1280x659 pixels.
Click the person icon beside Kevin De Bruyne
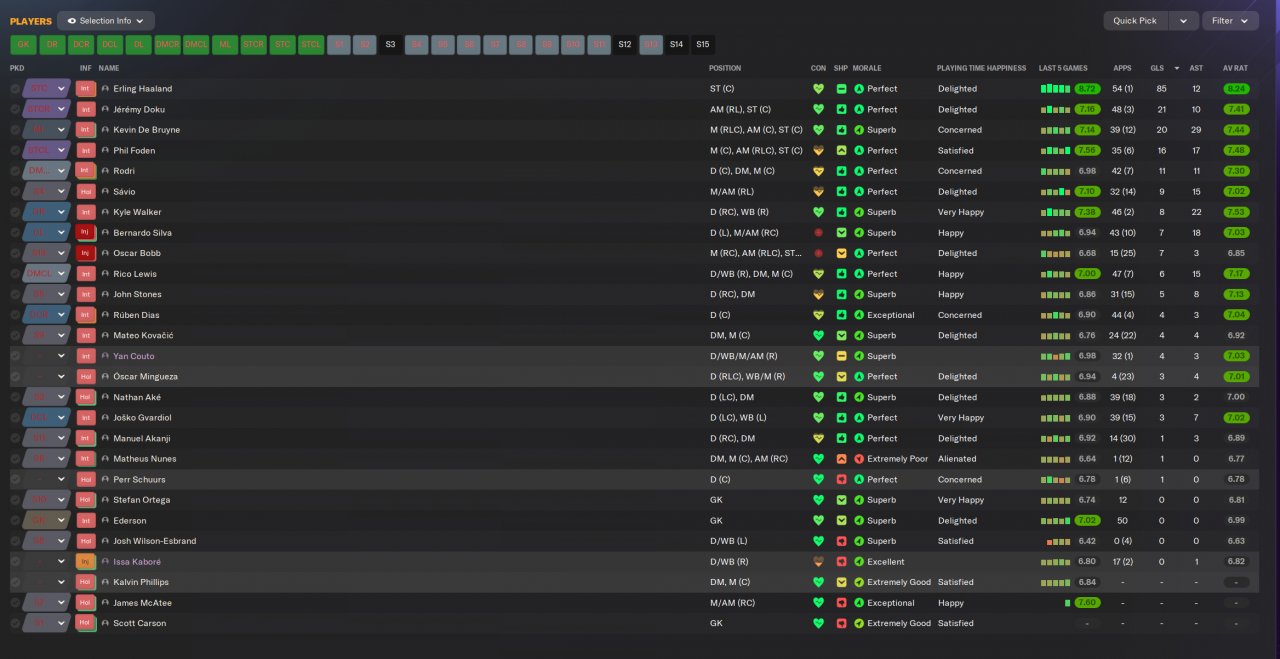(105, 130)
